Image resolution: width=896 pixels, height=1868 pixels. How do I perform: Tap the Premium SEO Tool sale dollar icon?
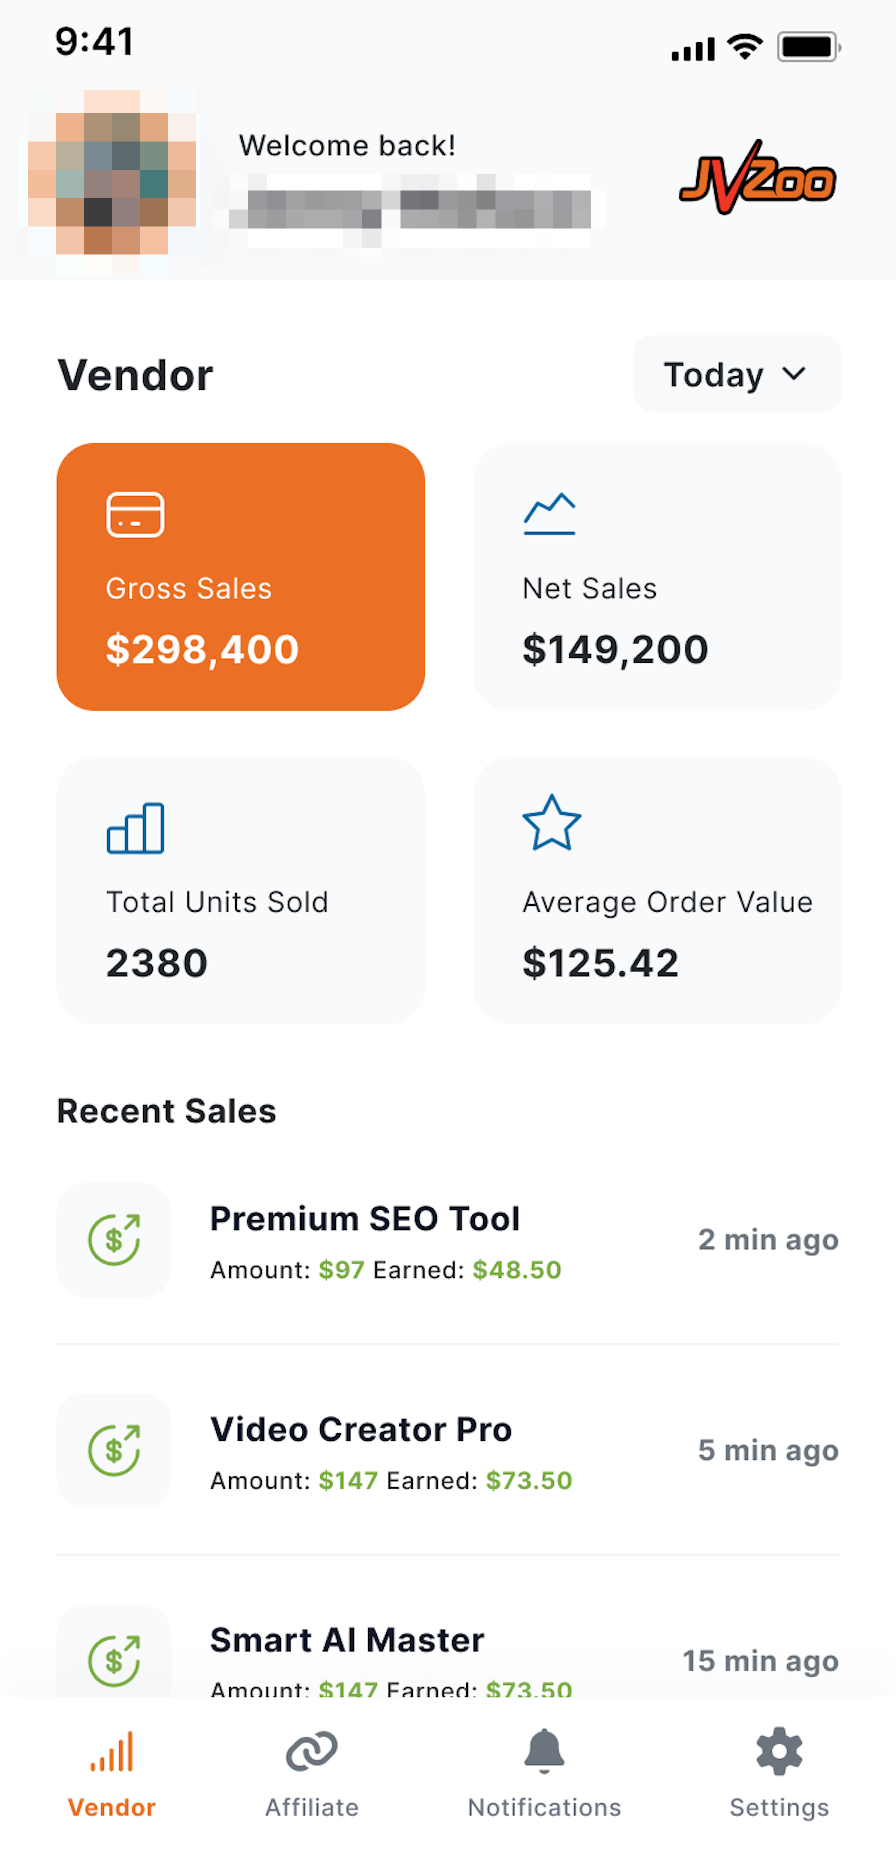[114, 1240]
